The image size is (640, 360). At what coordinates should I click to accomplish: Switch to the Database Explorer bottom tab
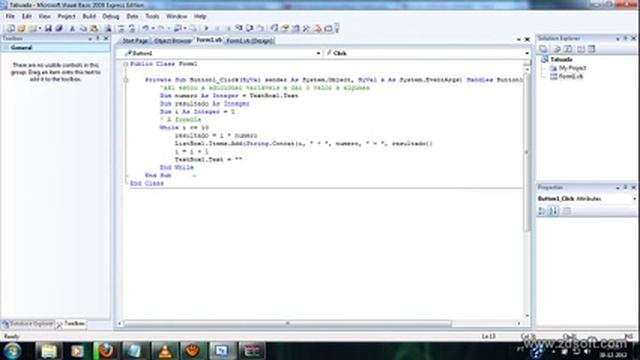coord(28,324)
